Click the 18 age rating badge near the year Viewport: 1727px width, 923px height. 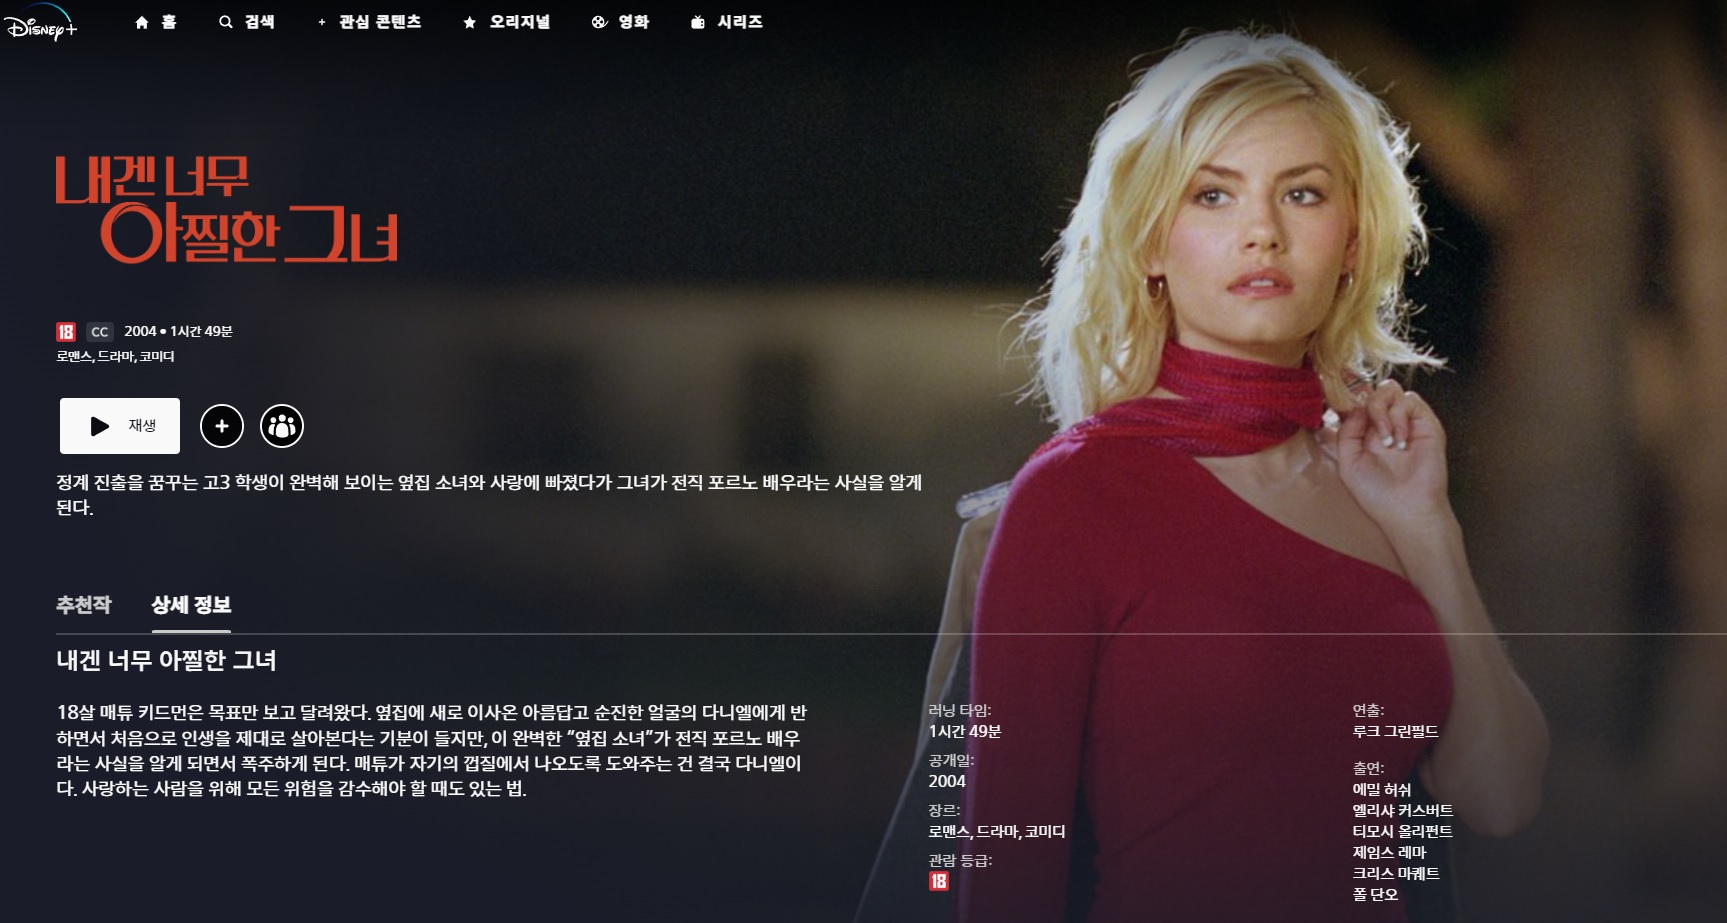coord(66,332)
